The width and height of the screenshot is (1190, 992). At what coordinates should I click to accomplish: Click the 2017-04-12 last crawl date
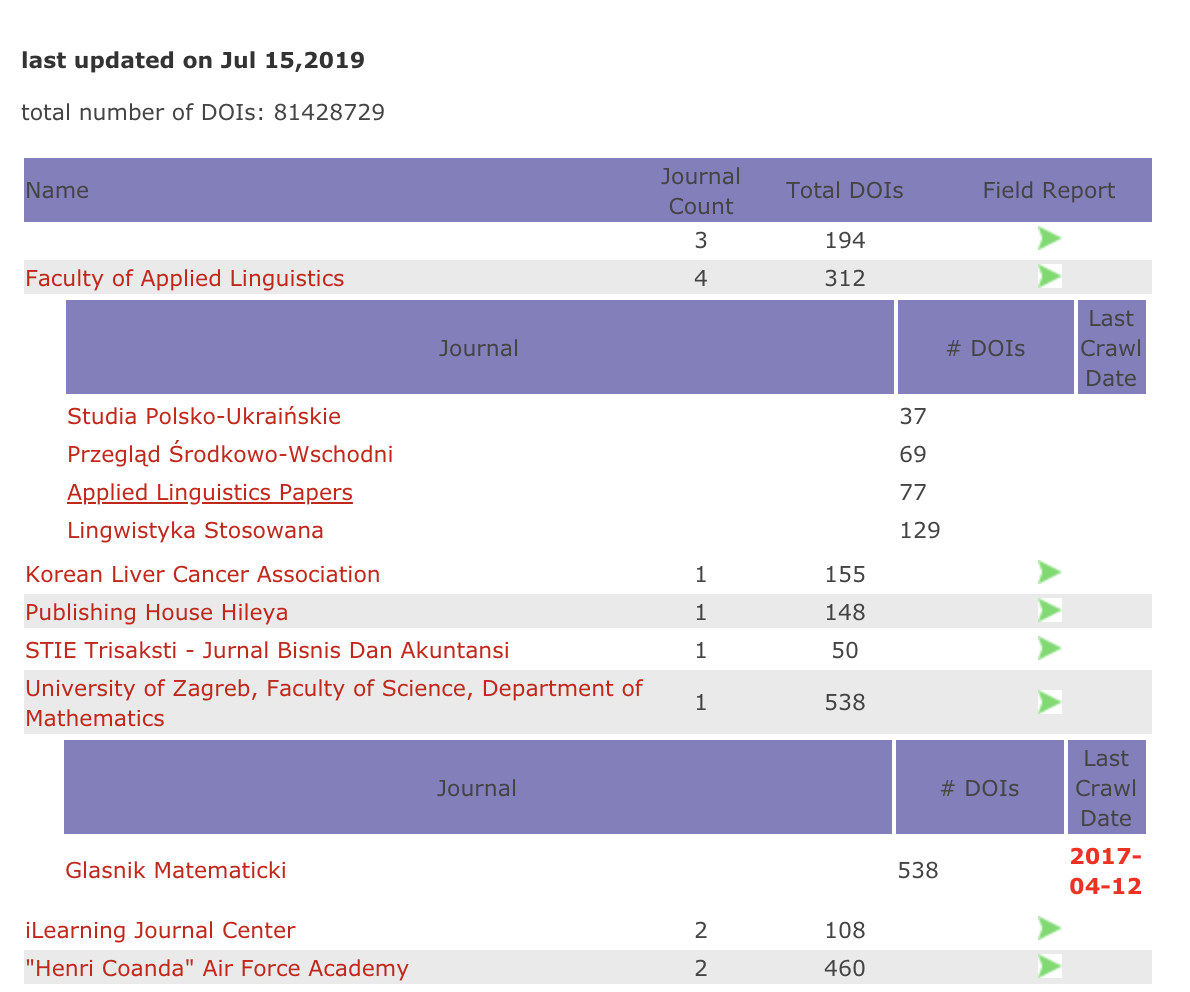pyautogui.click(x=1106, y=870)
